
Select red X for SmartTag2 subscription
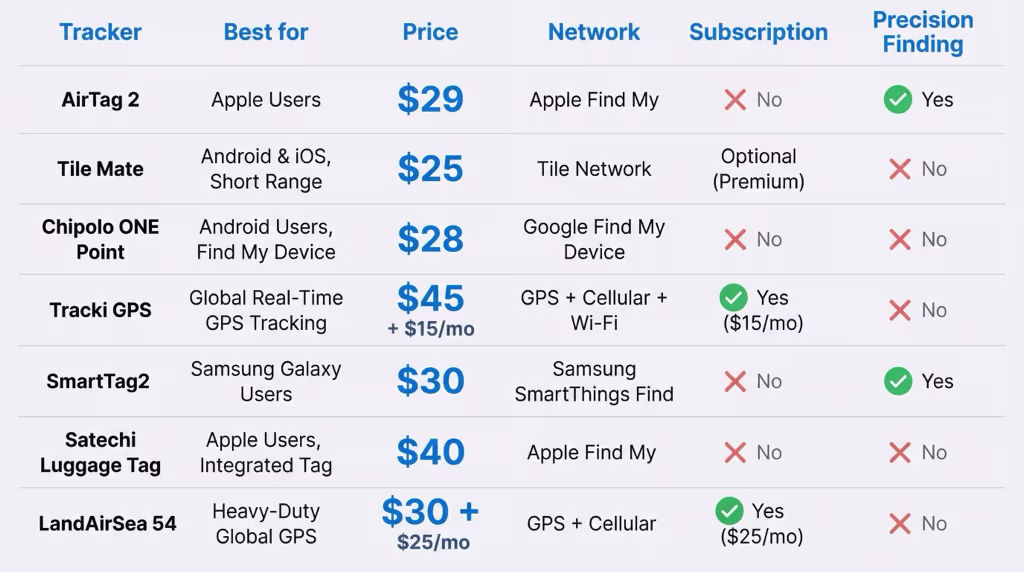(735, 381)
